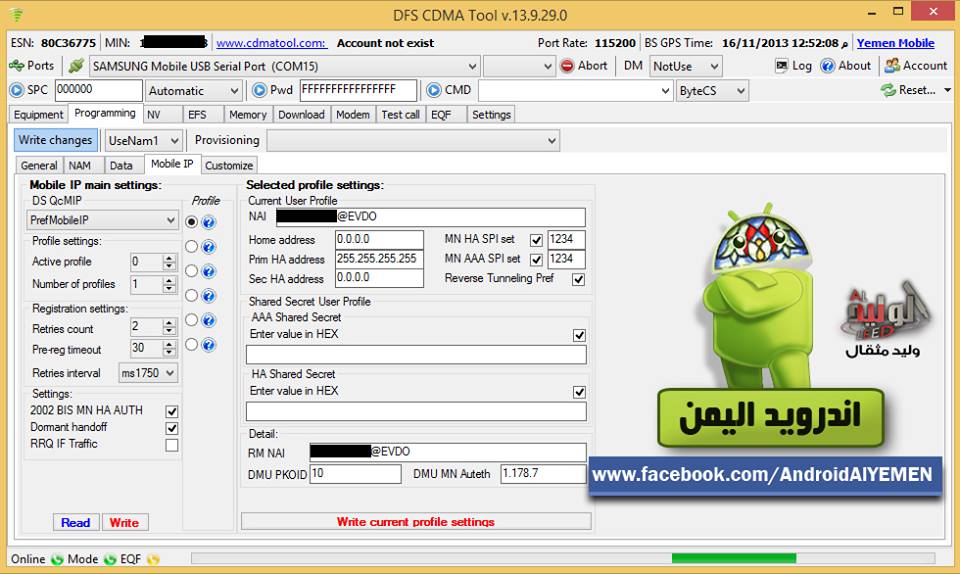
Task: Click help icon beside second profile radio
Action: click(209, 247)
